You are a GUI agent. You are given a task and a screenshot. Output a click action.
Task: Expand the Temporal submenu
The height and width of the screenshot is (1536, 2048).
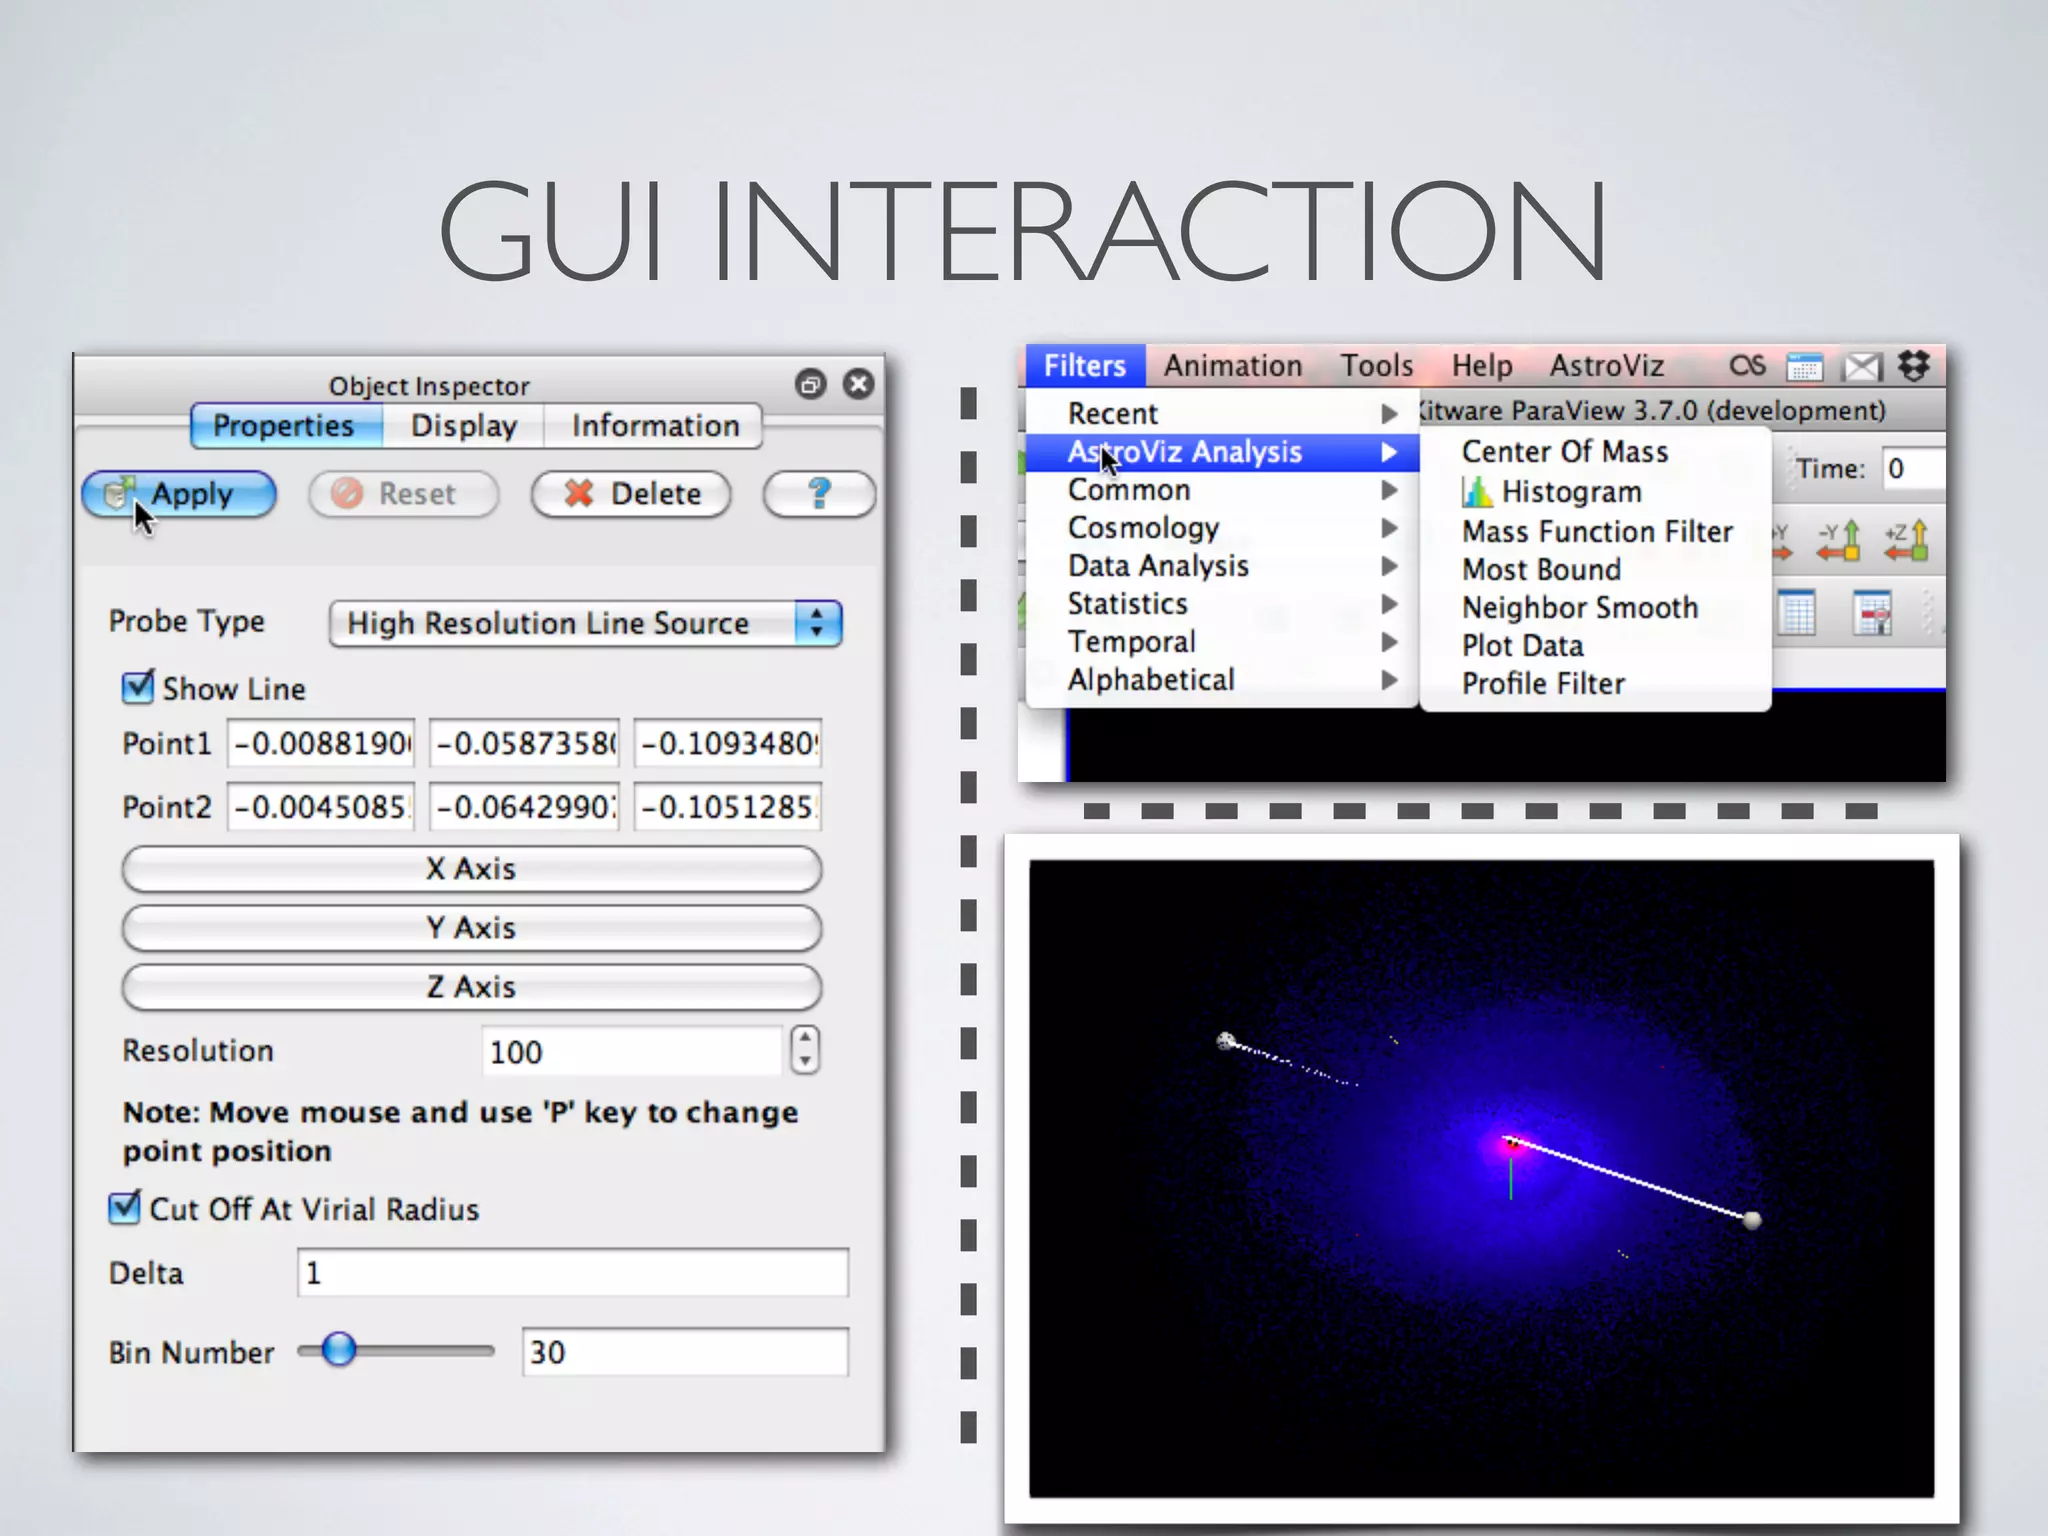point(1222,642)
